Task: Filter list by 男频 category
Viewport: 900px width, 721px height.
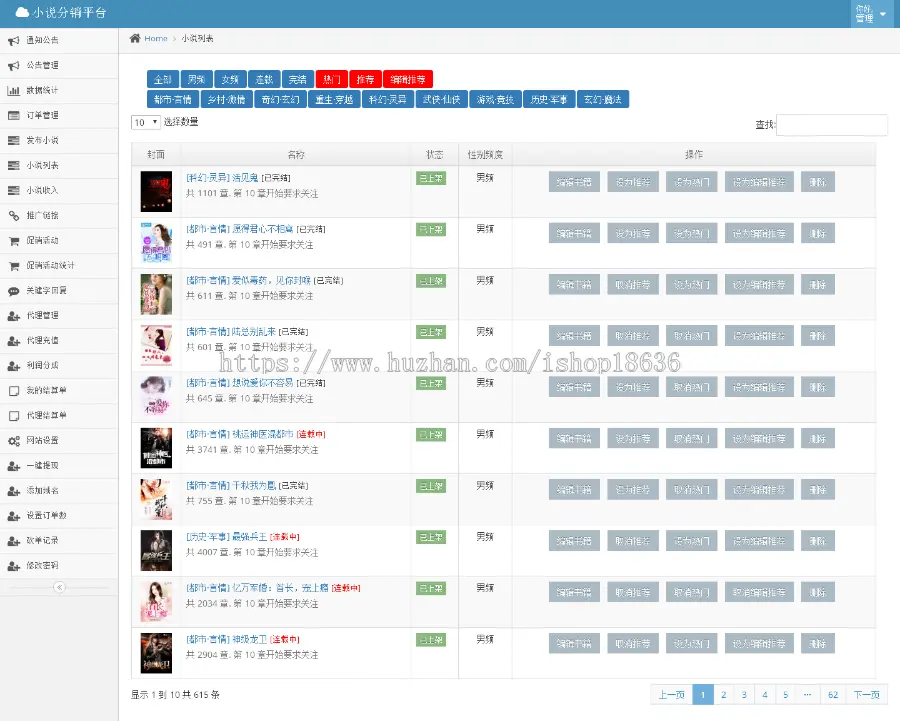Action: [x=196, y=79]
